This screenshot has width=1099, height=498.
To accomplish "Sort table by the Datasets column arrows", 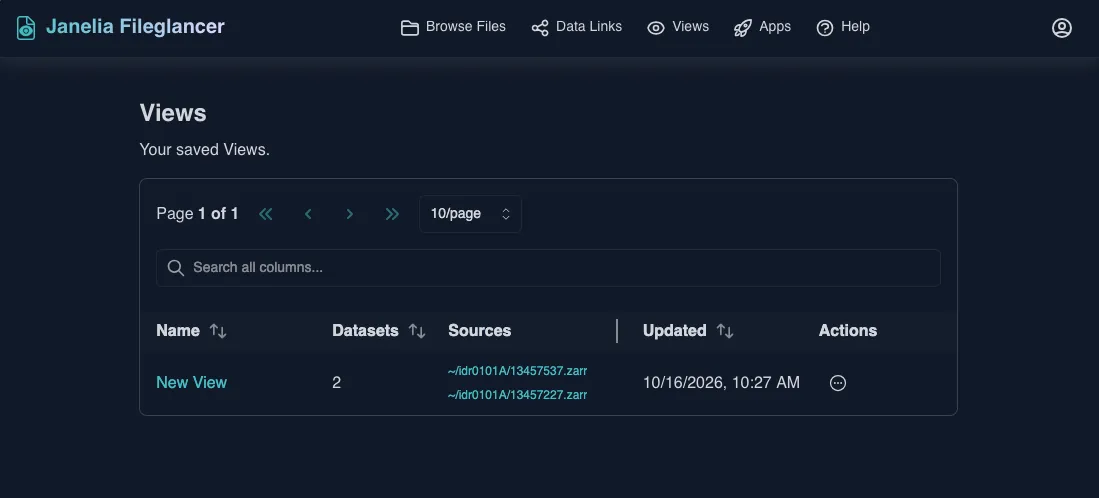I will [x=417, y=331].
